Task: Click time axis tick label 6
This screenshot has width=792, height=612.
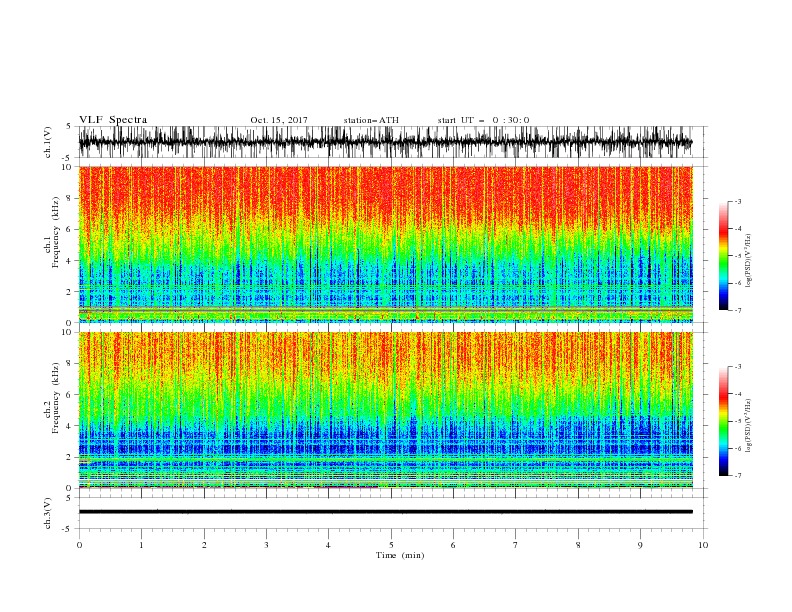Action: (x=453, y=545)
